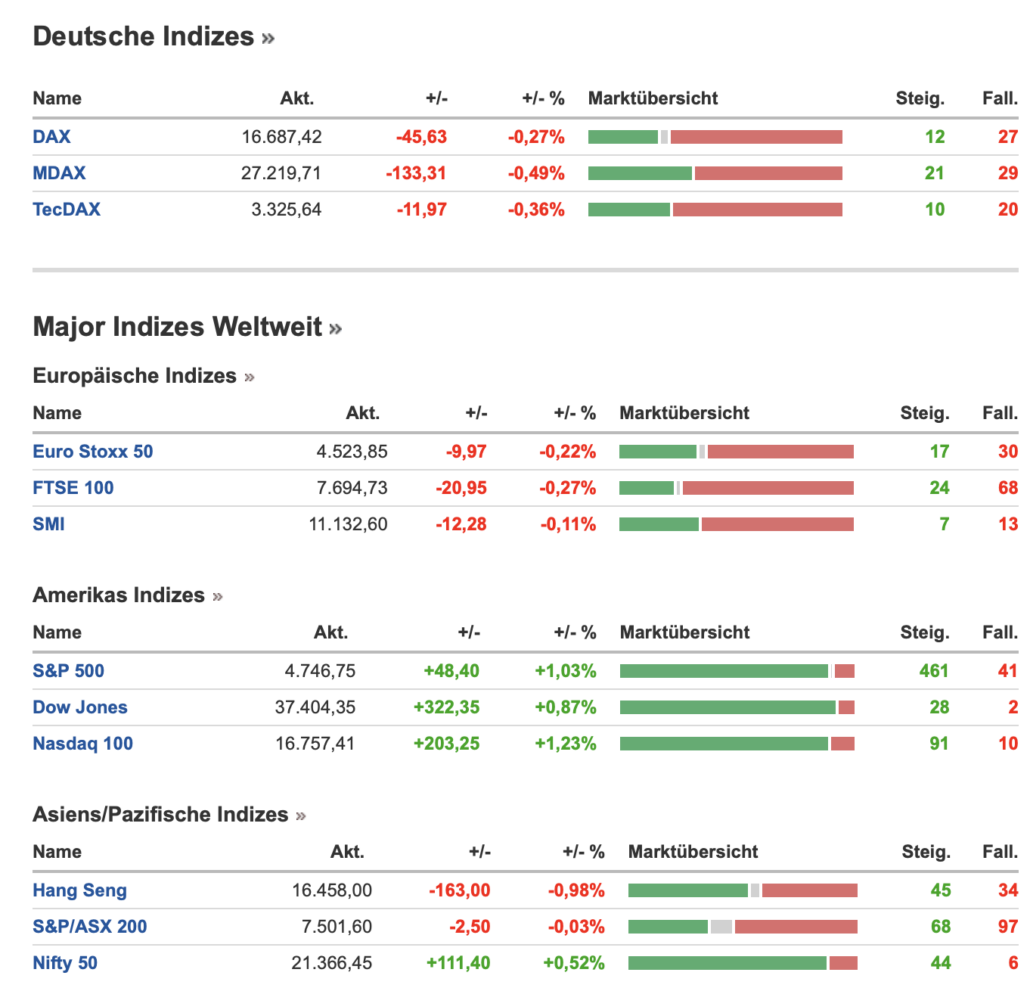
Task: Open the Nasdaq 100 index link
Action: (x=83, y=743)
